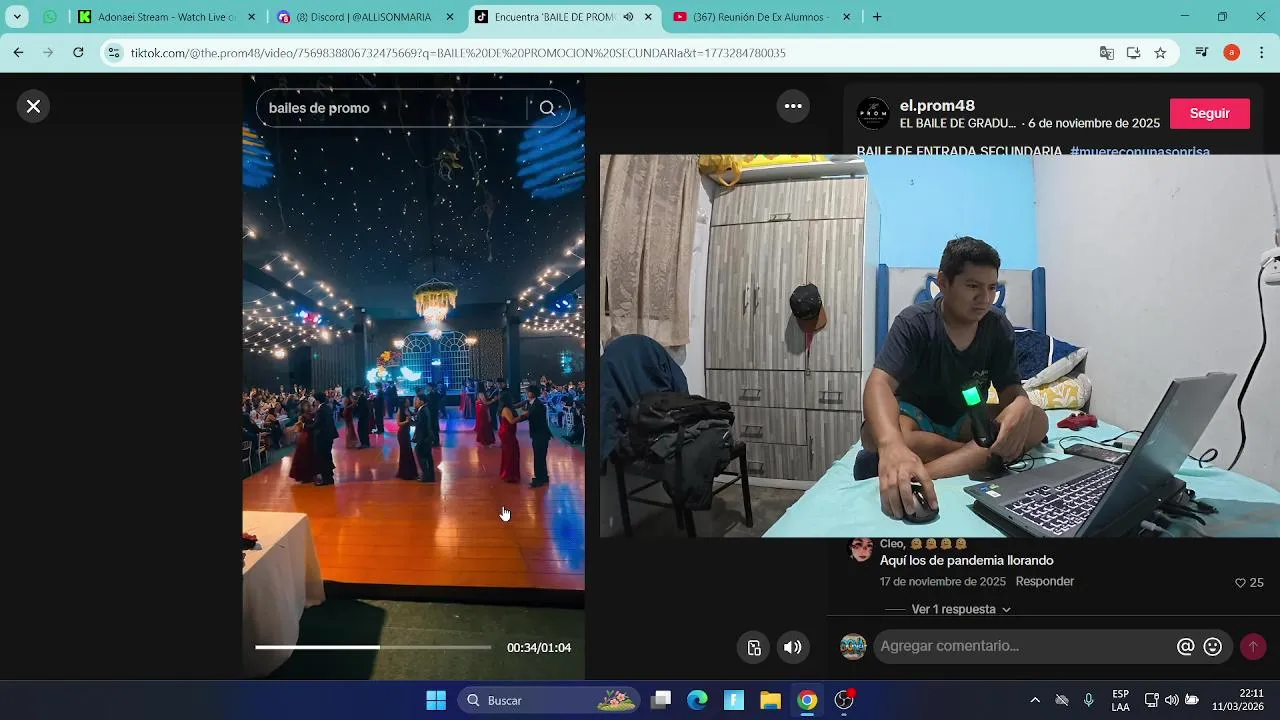Click the Chrome taskbar icon

point(807,700)
